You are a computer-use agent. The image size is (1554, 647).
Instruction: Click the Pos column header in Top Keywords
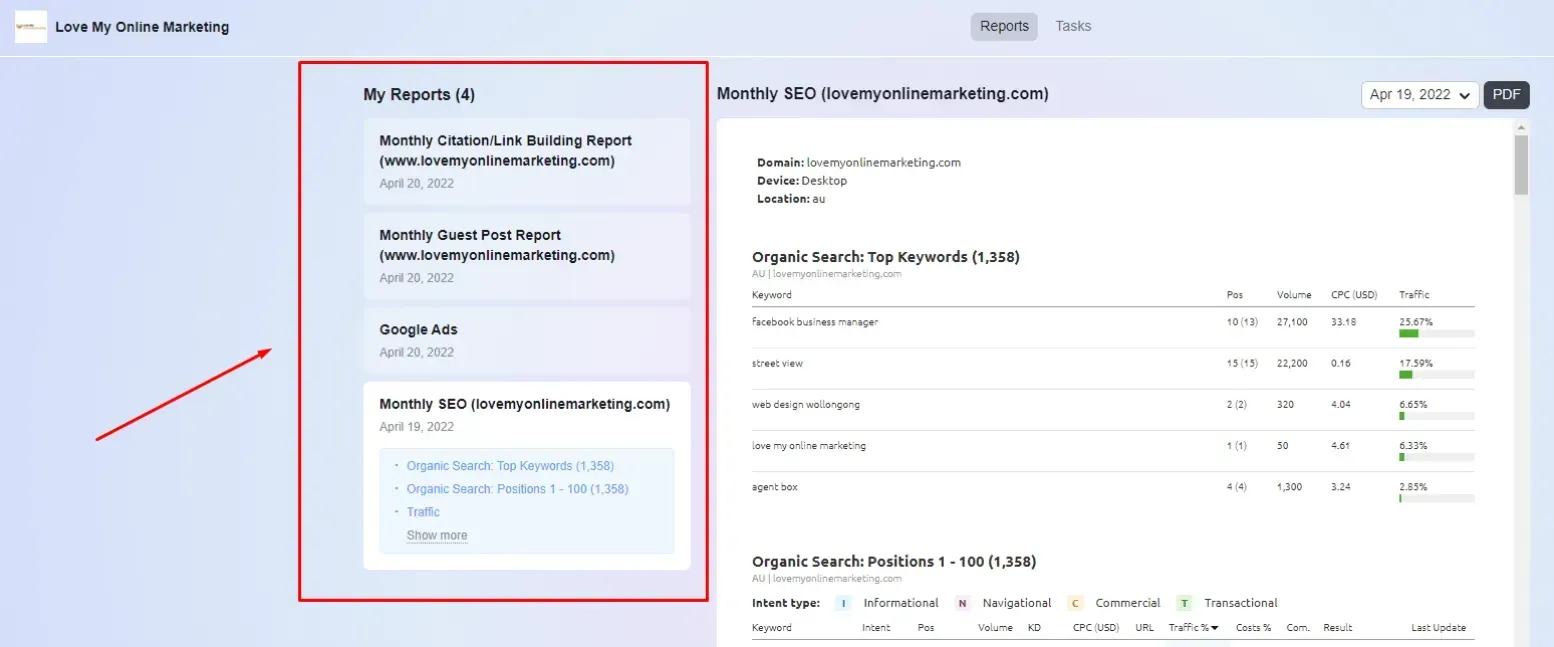1235,295
